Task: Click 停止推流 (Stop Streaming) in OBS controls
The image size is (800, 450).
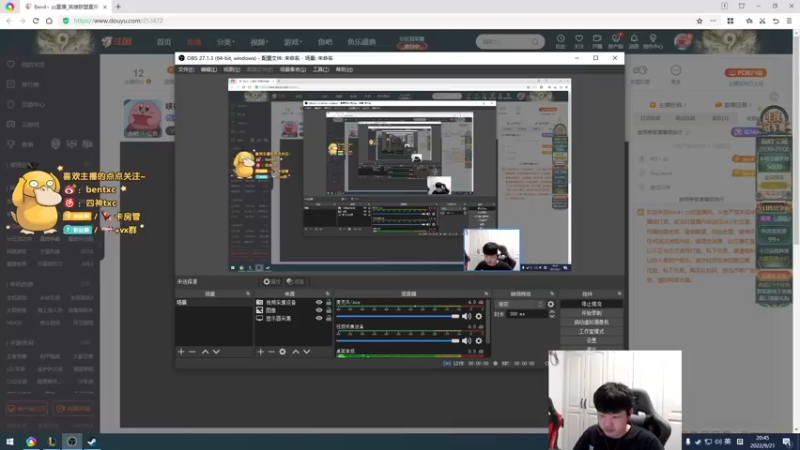Action: (591, 304)
